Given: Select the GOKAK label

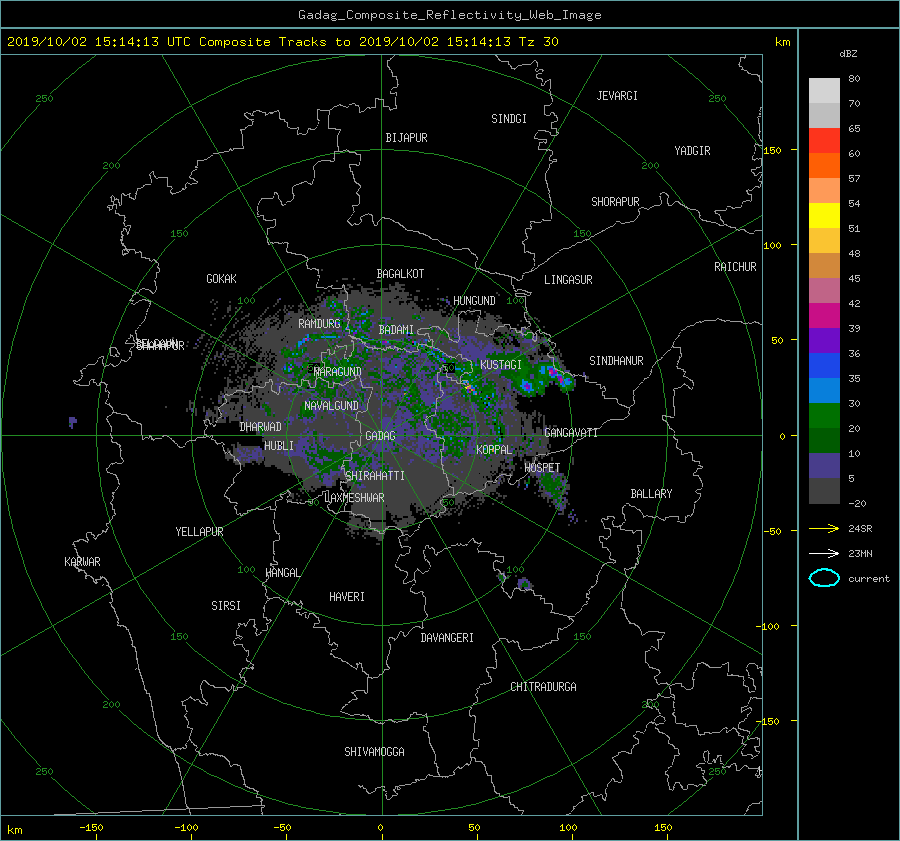Looking at the screenshot, I should pos(221,278).
